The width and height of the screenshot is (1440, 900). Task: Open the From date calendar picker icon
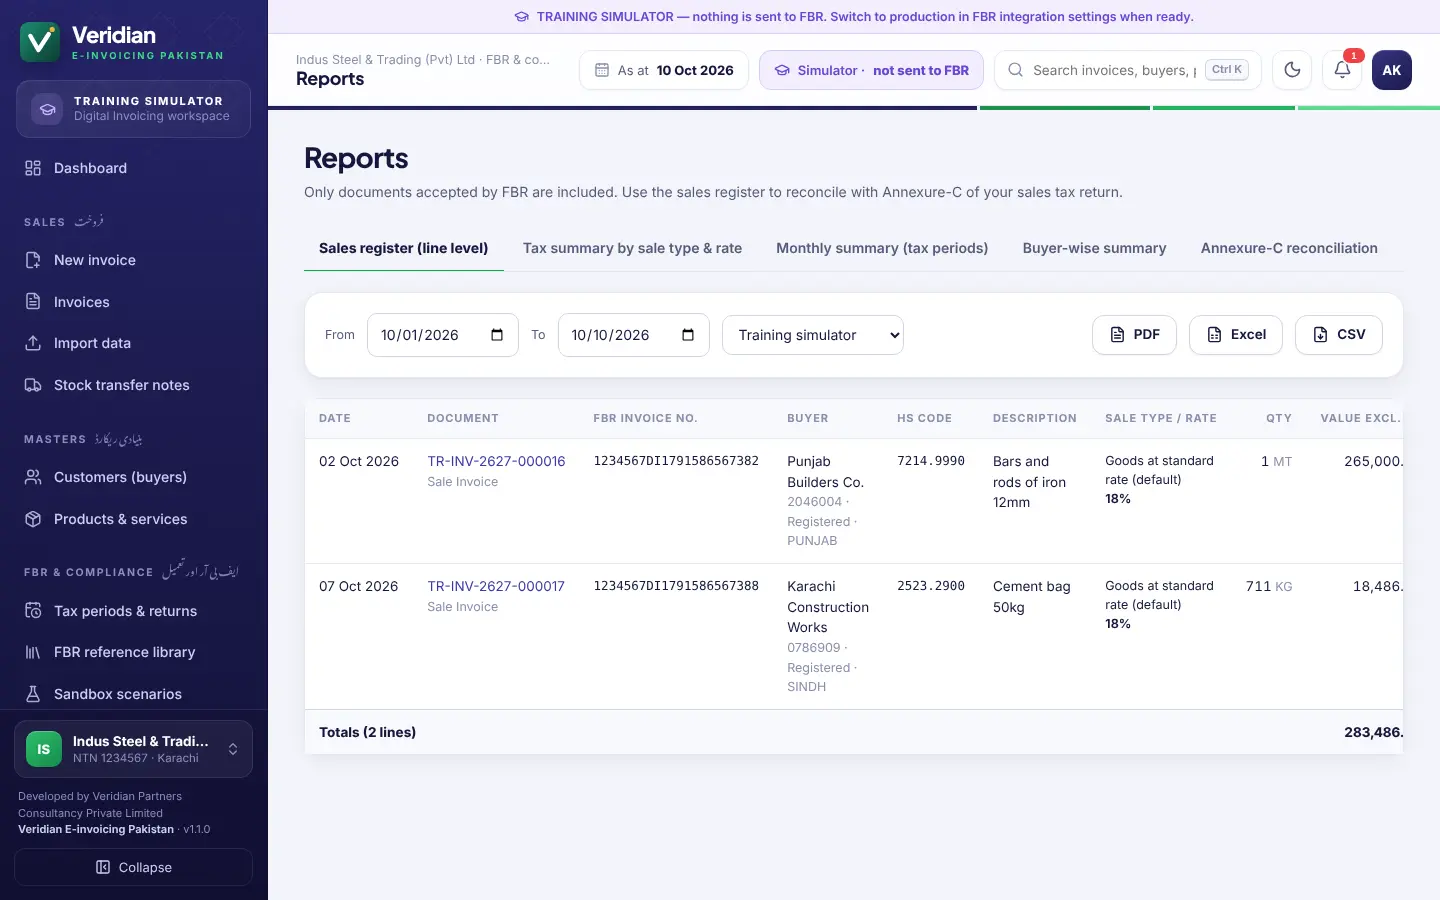tap(497, 335)
